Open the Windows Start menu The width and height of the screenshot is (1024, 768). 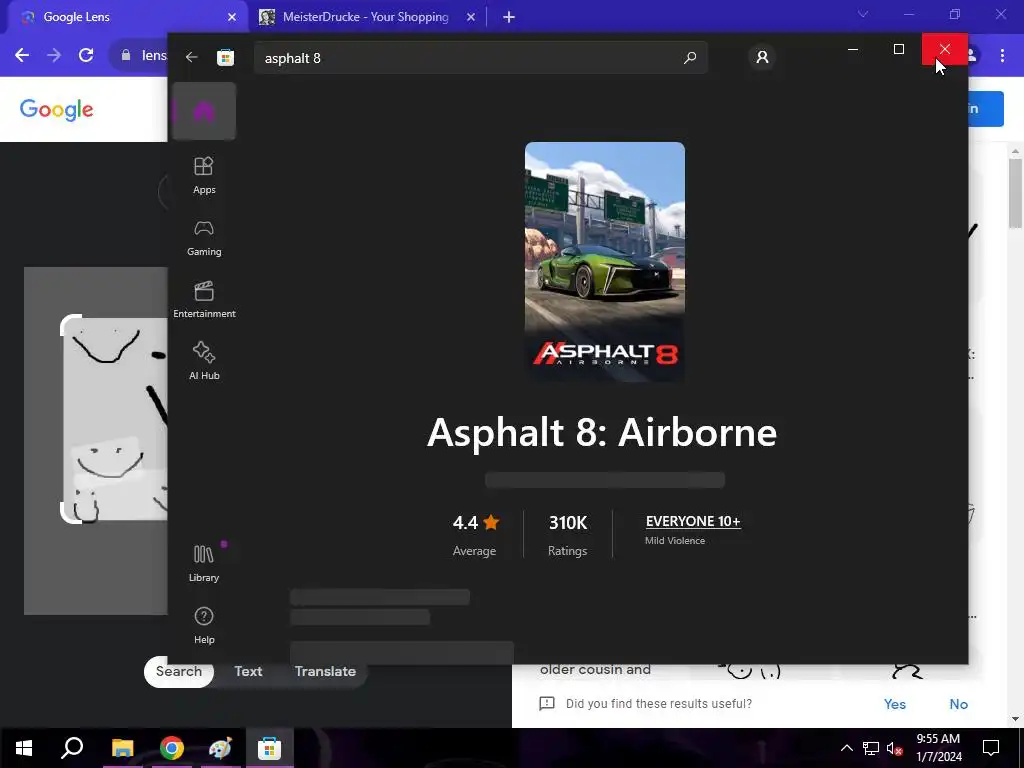coord(24,748)
